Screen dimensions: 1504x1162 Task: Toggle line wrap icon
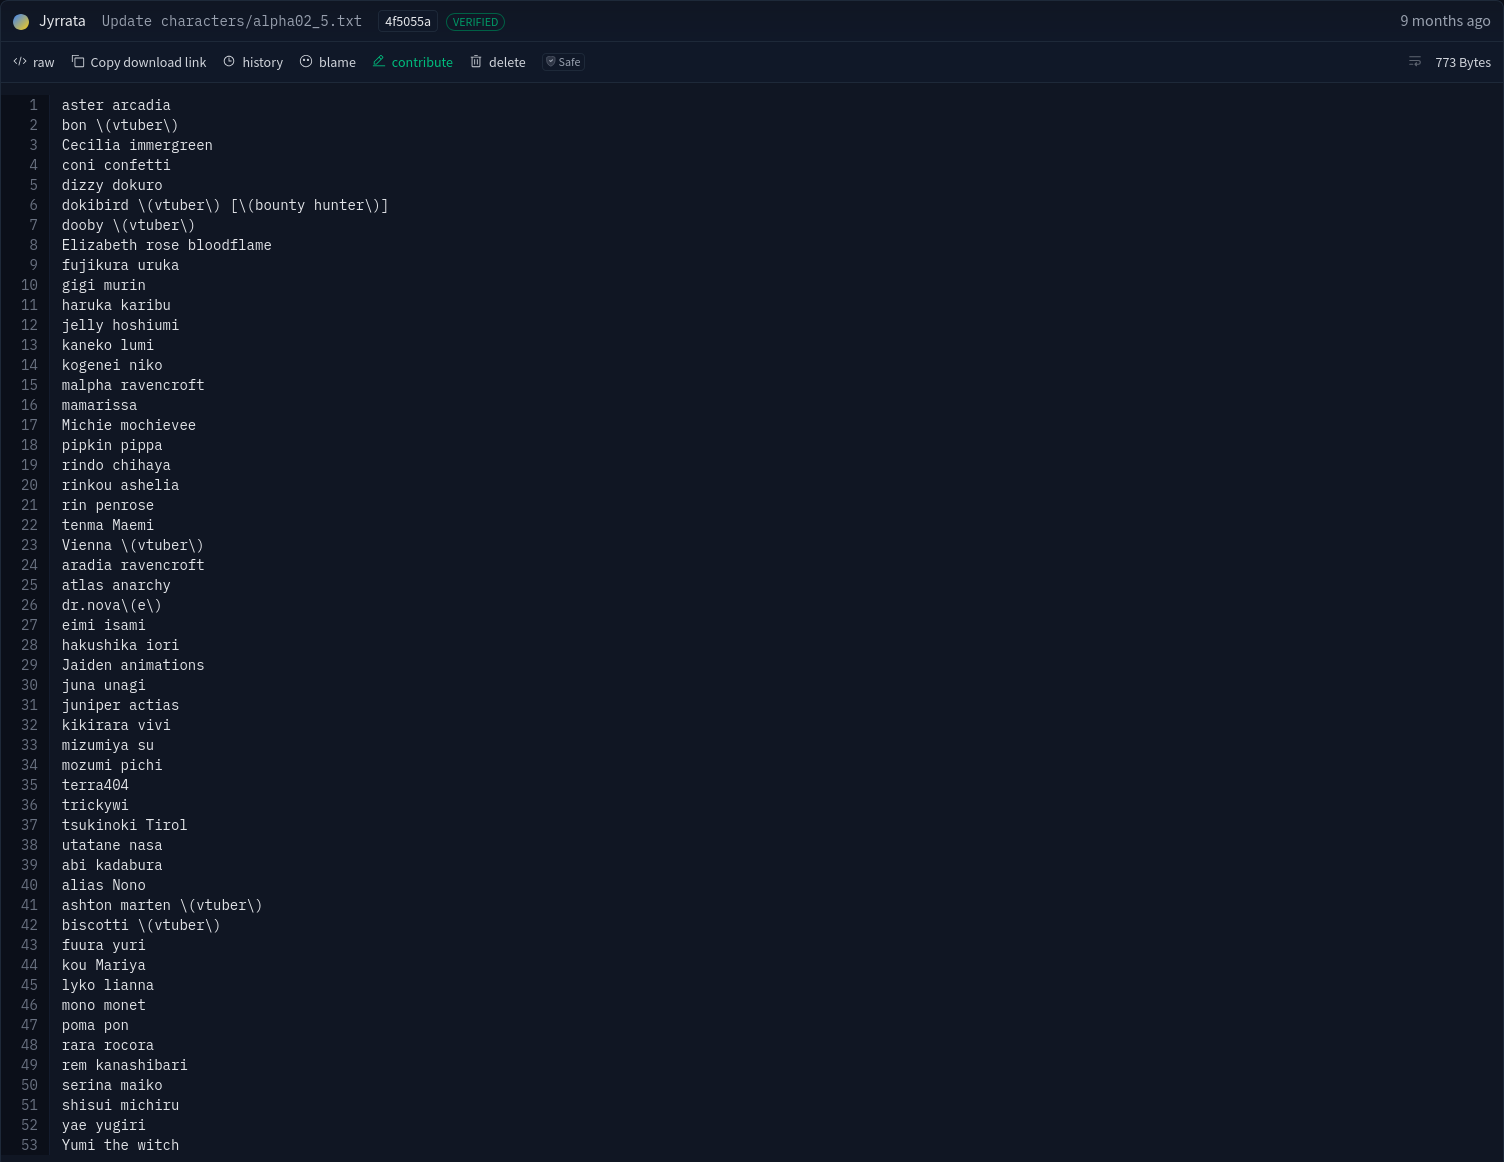pos(1415,62)
